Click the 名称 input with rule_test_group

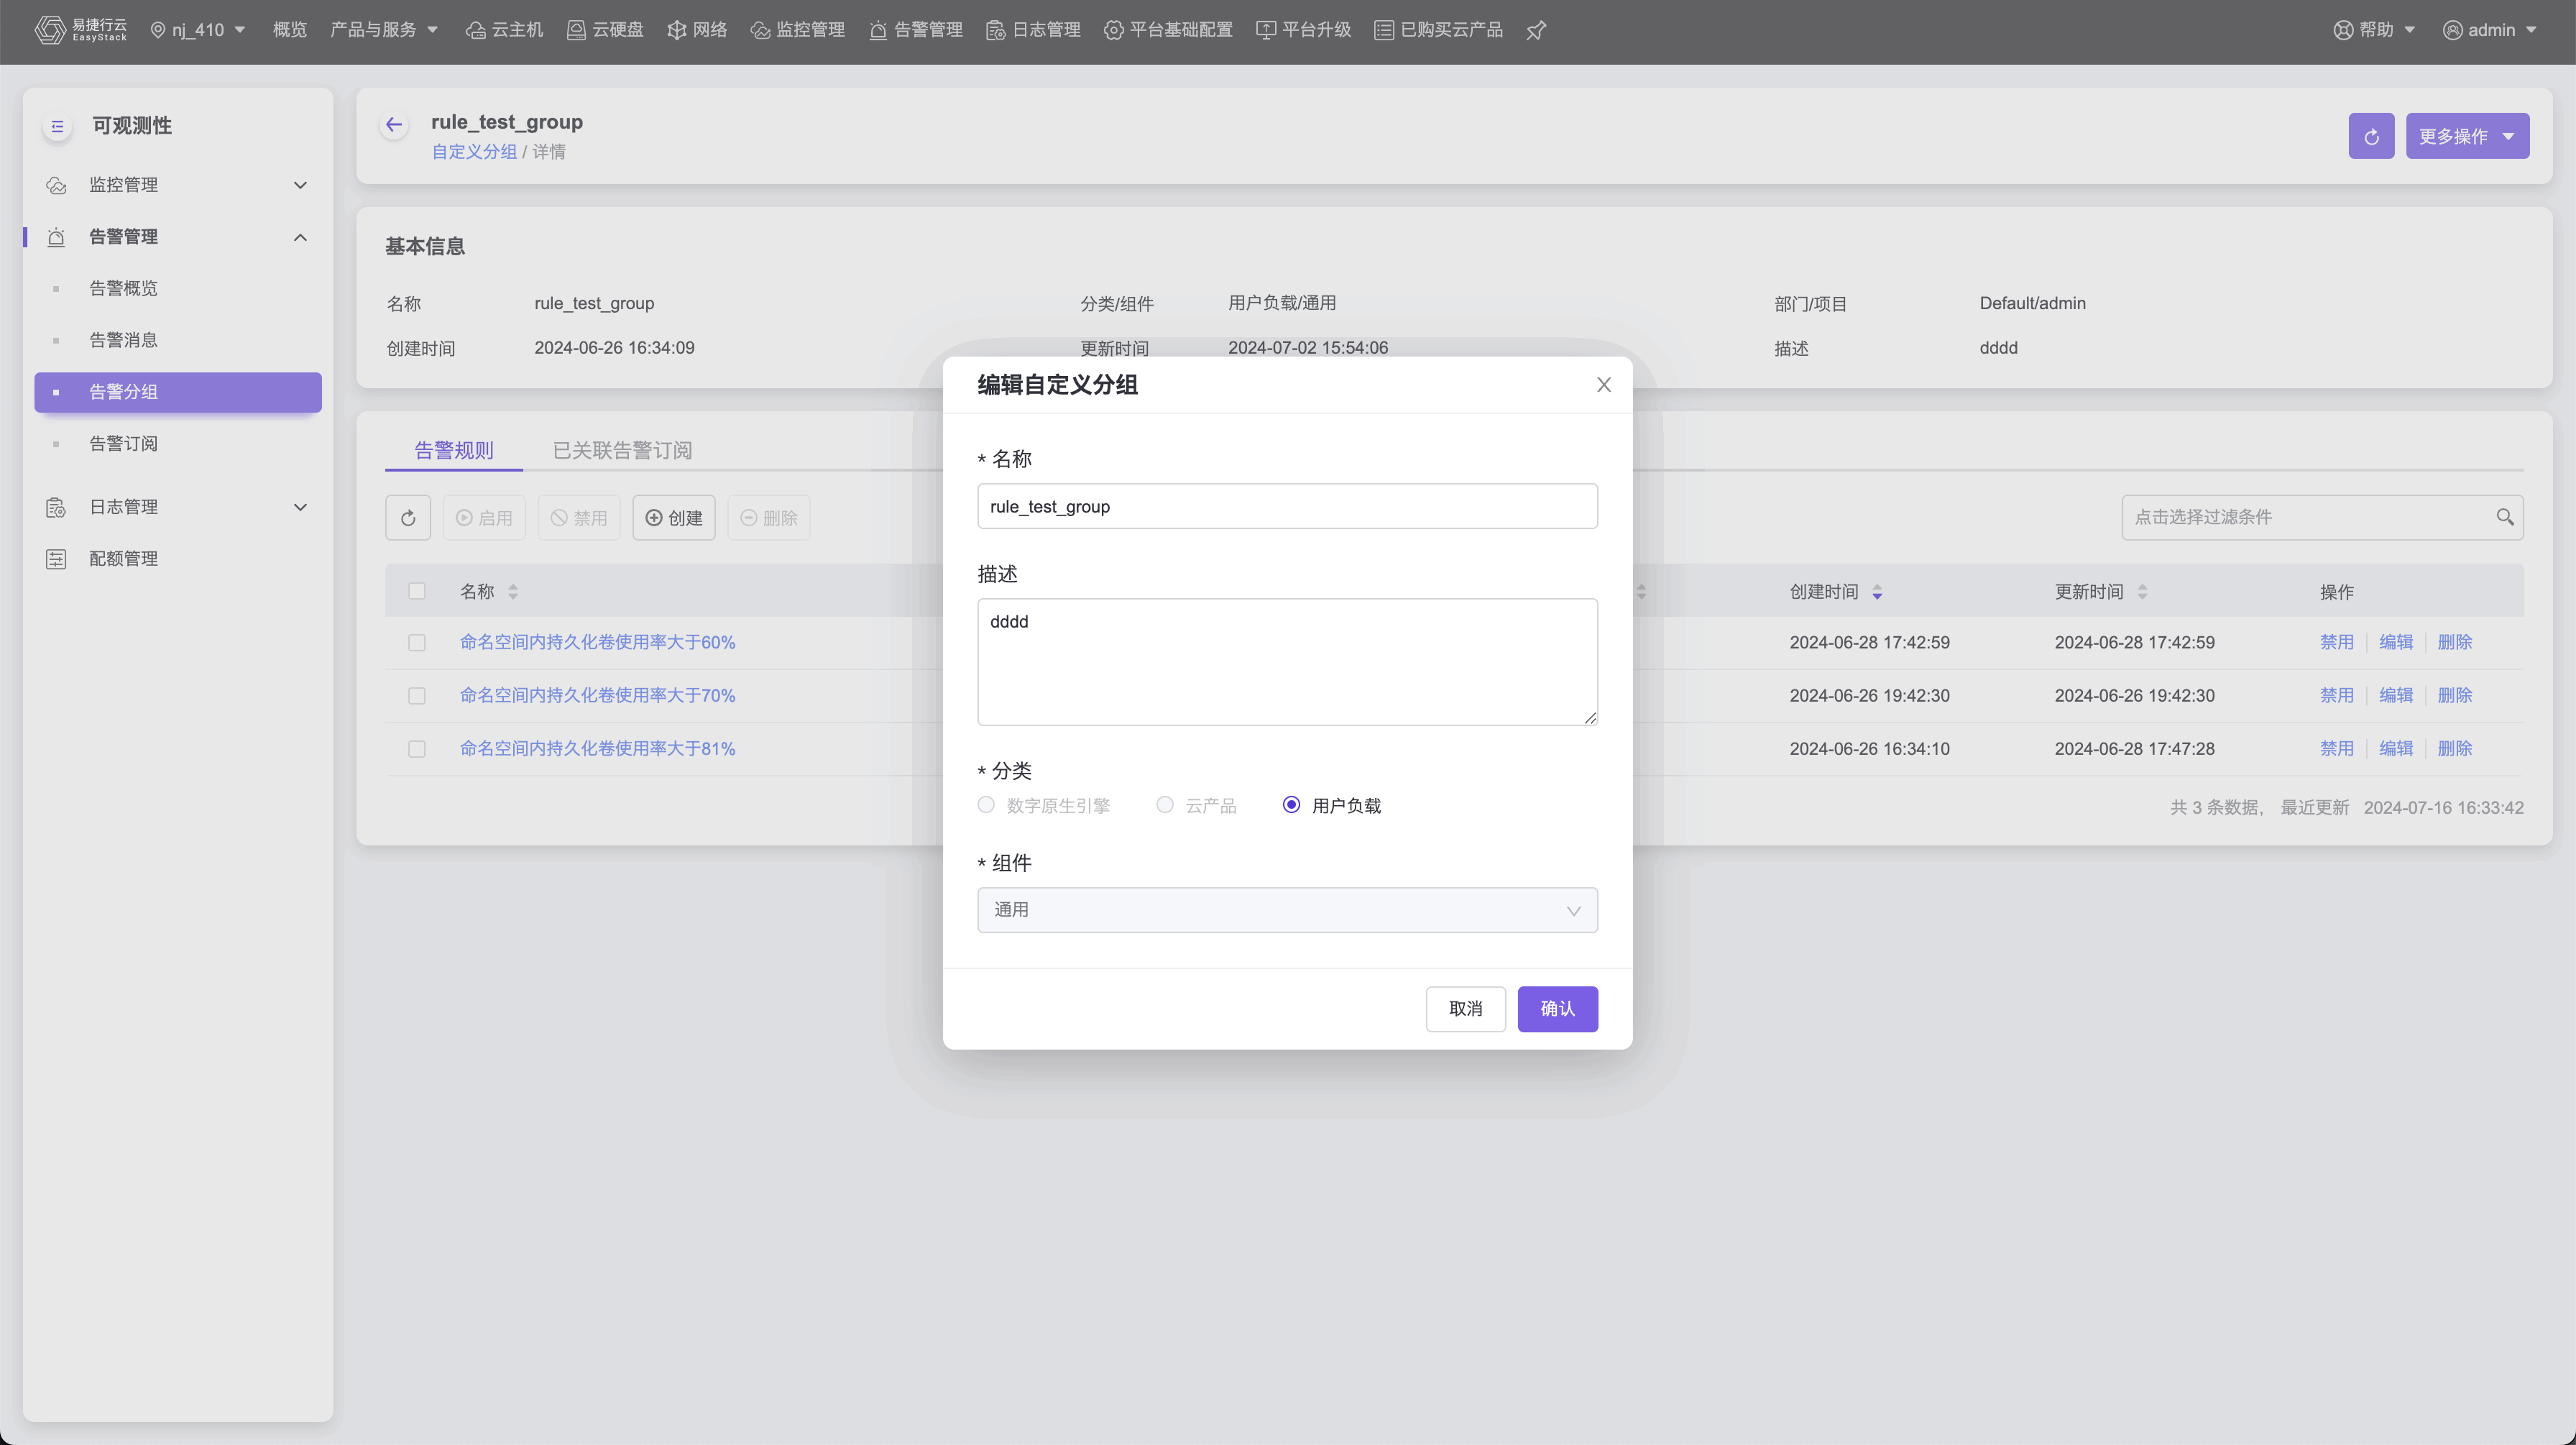pyautogui.click(x=1287, y=507)
